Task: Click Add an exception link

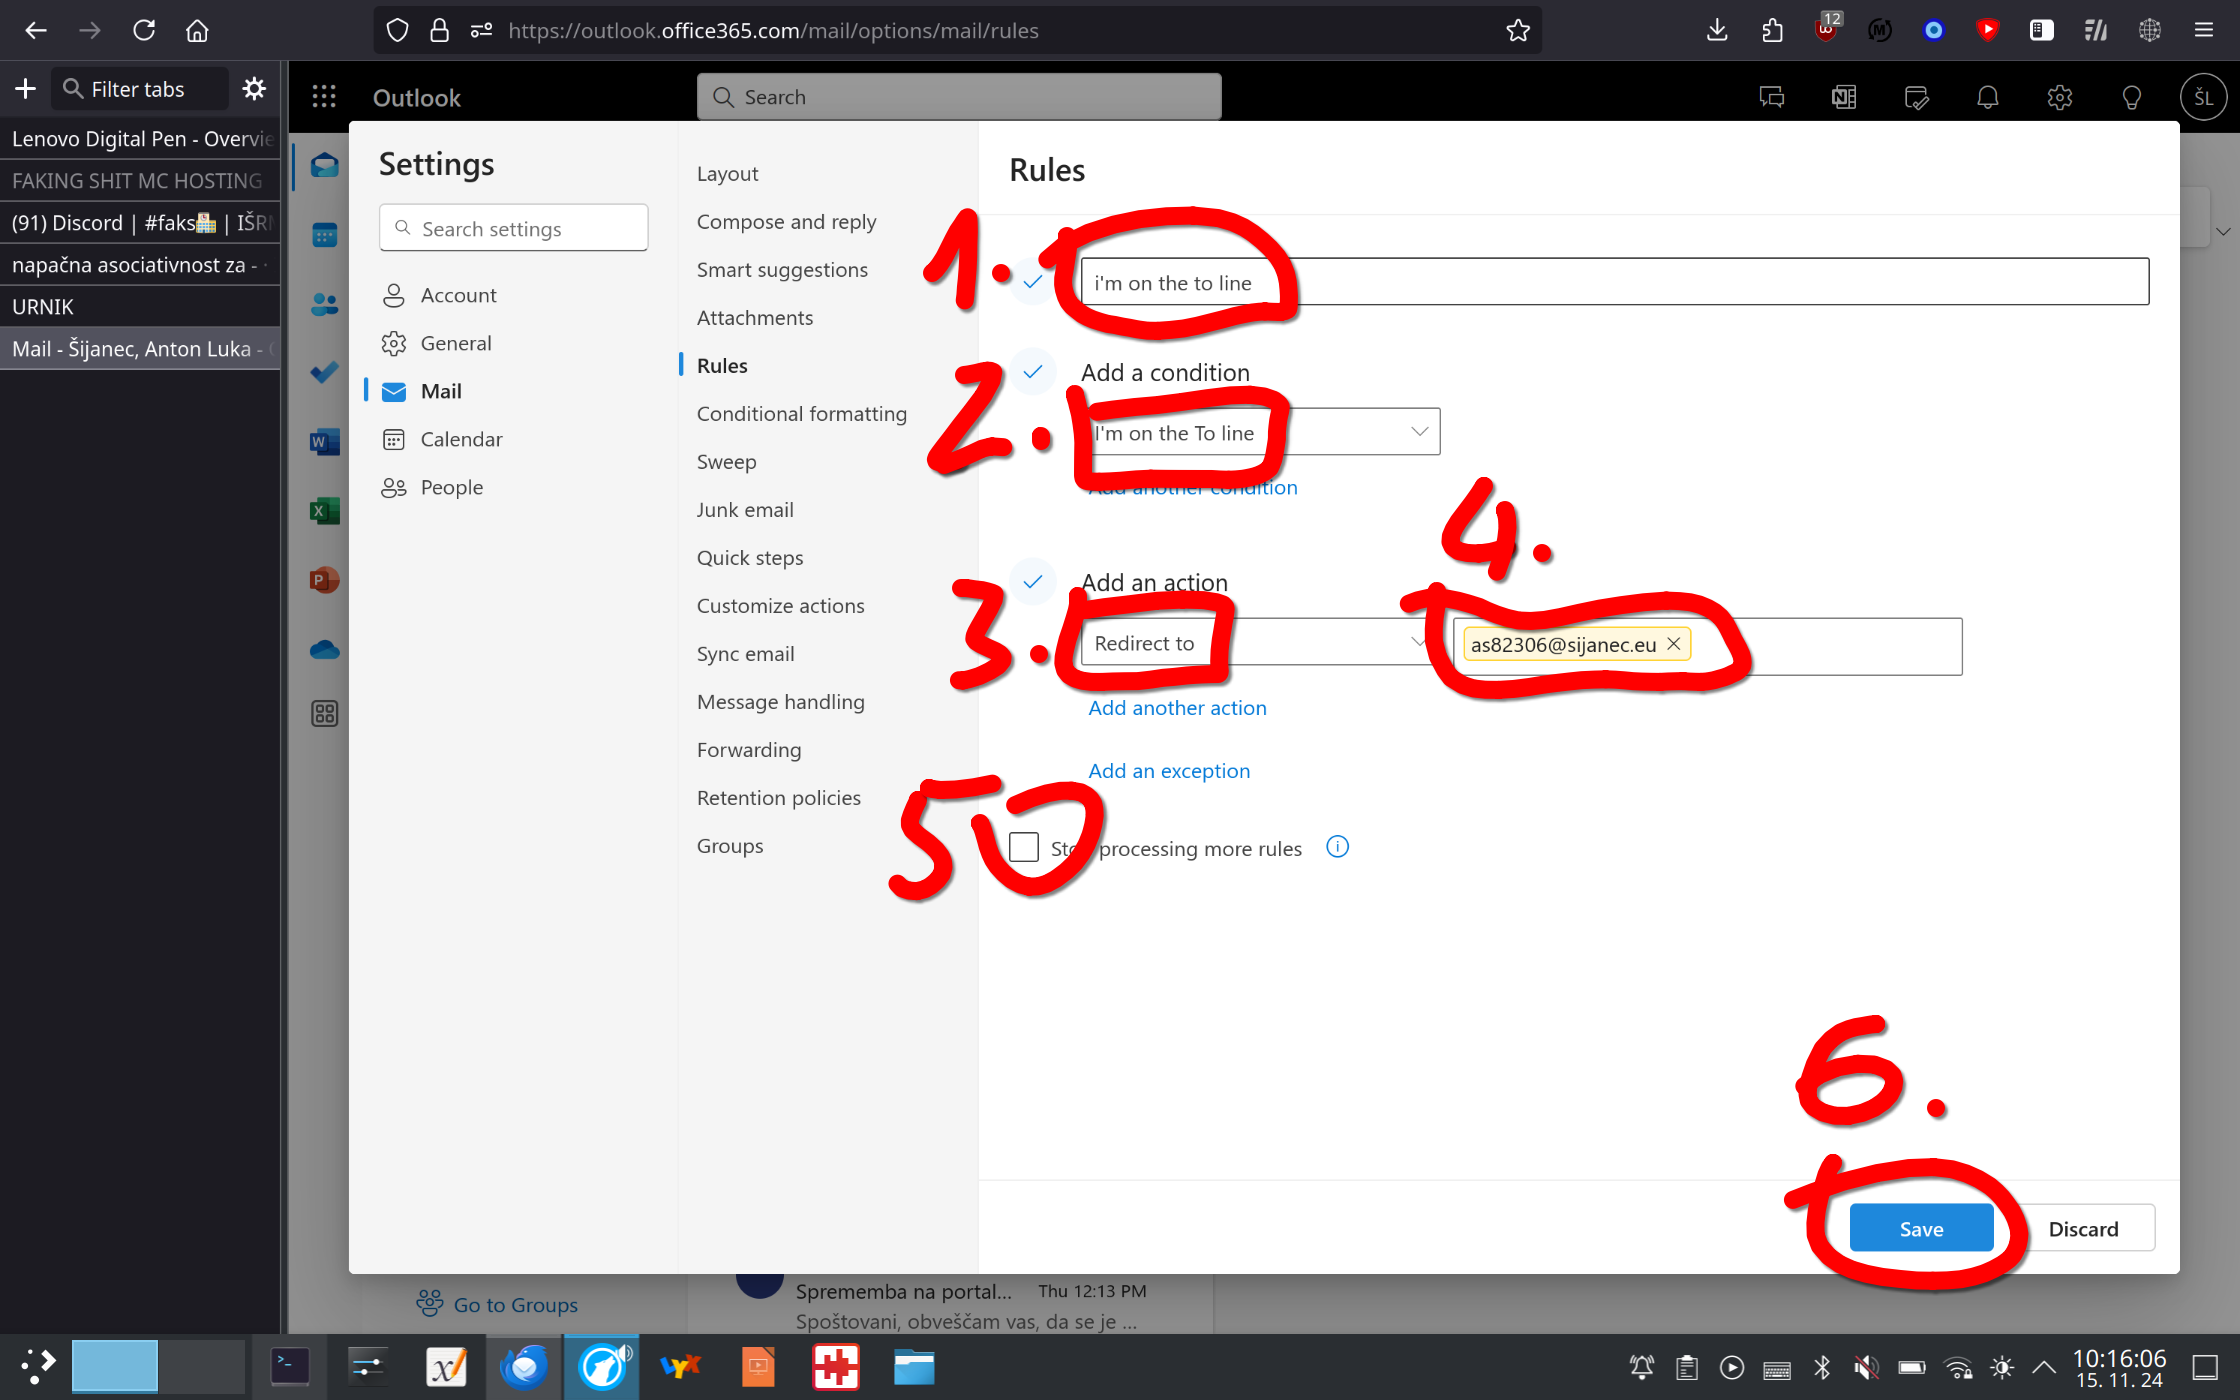Action: pos(1168,771)
